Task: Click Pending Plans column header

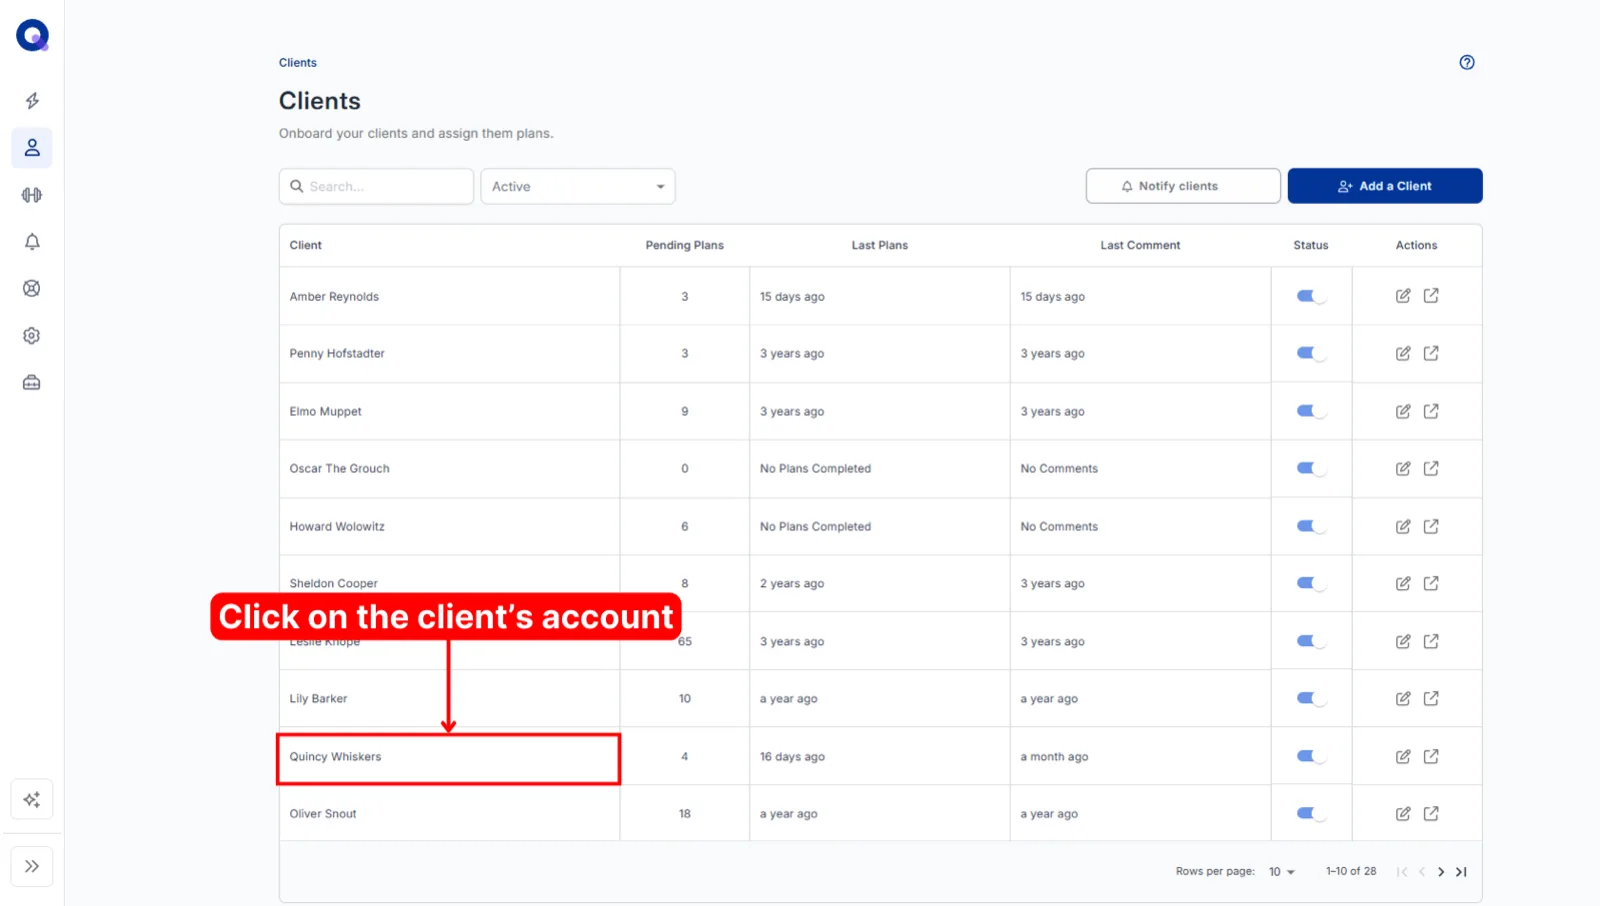Action: click(x=685, y=245)
